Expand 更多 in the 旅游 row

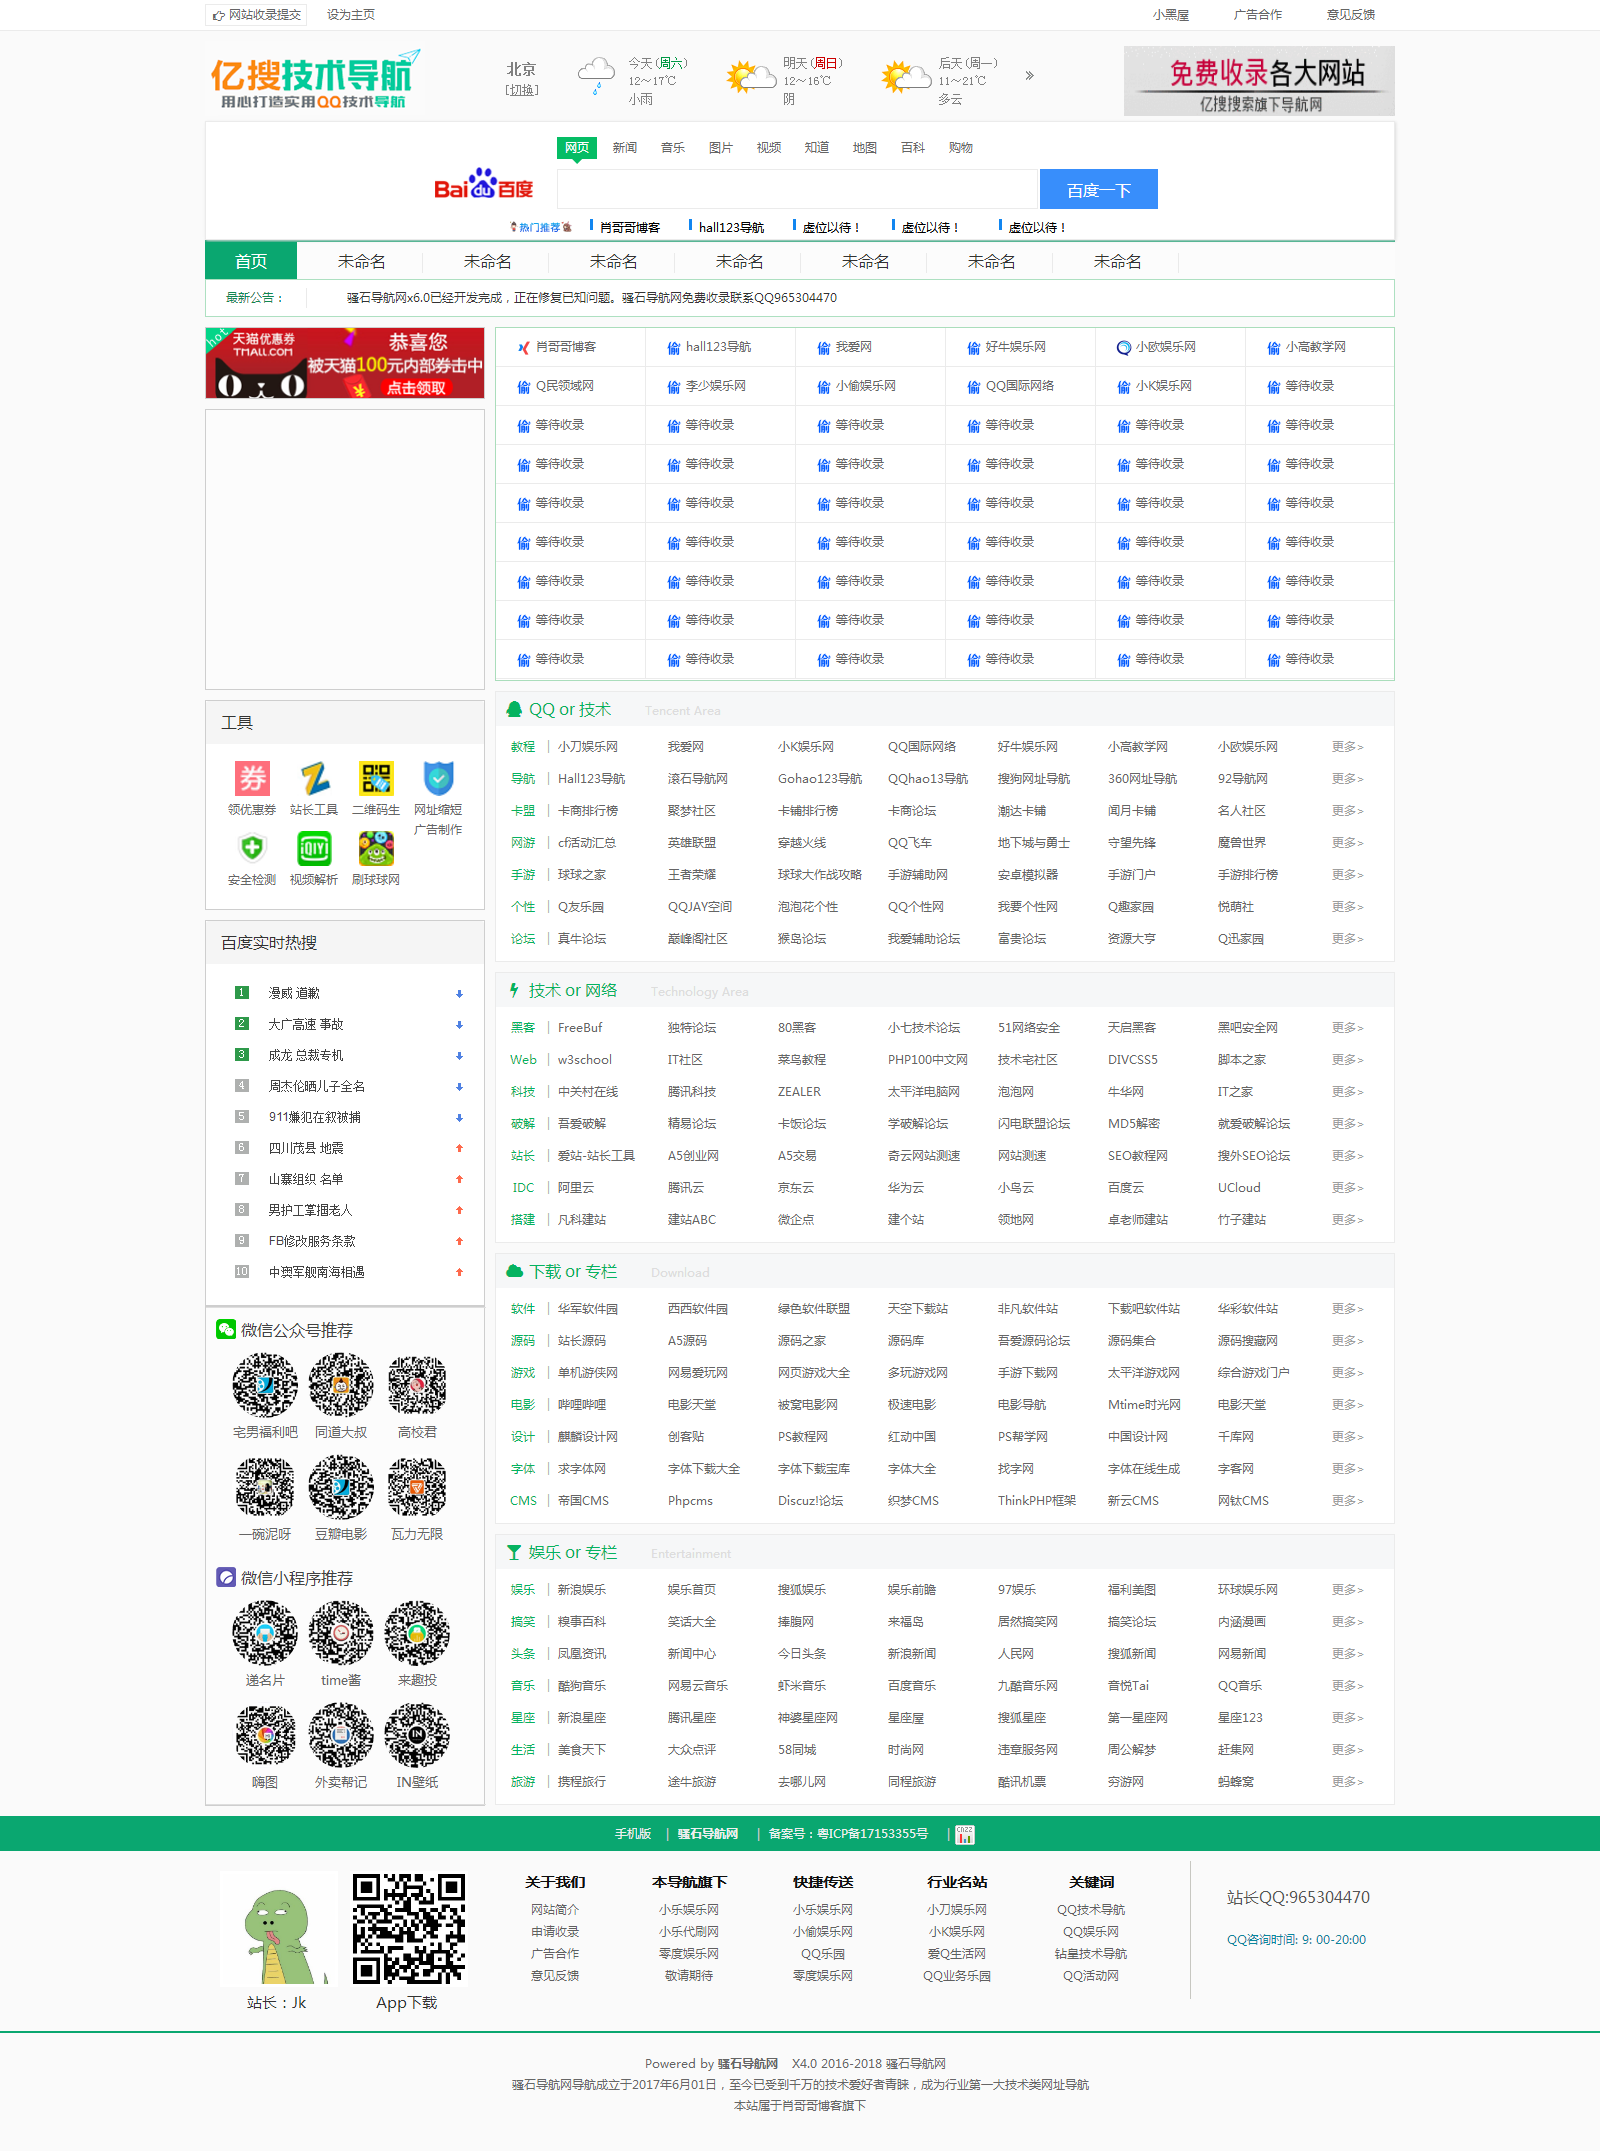1347,1782
